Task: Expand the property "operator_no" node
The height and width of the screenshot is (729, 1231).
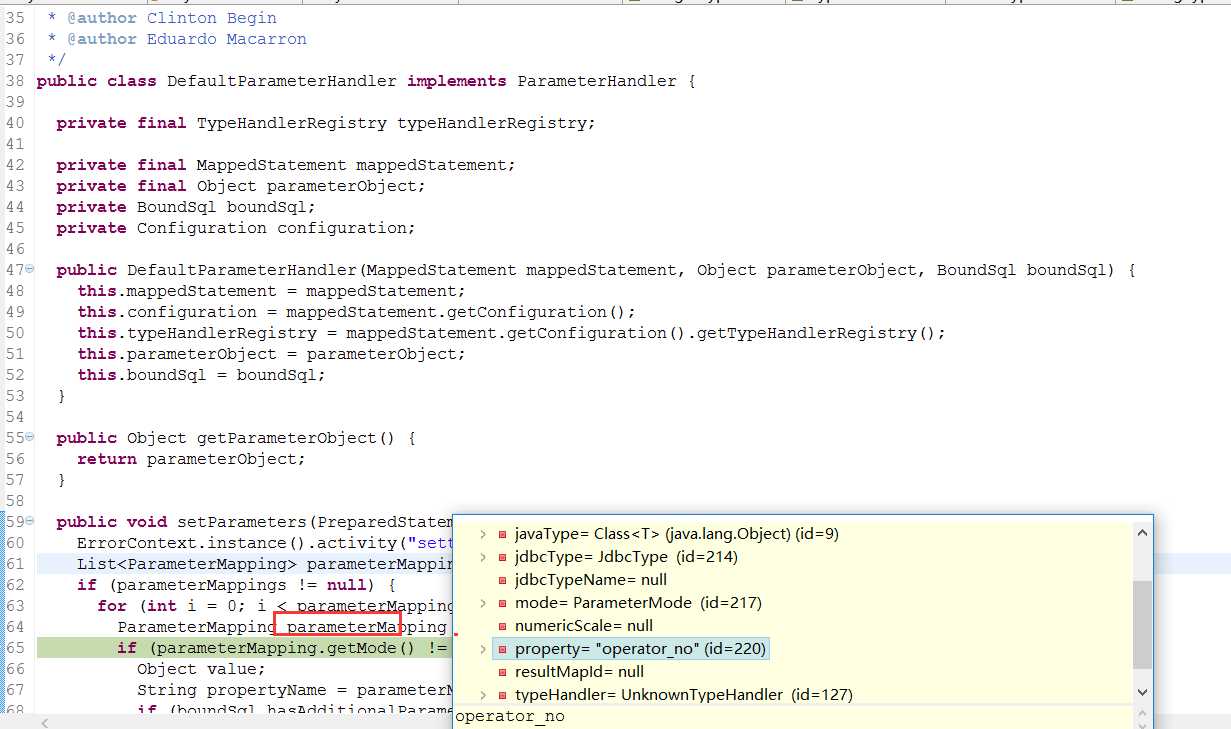Action: [483, 649]
